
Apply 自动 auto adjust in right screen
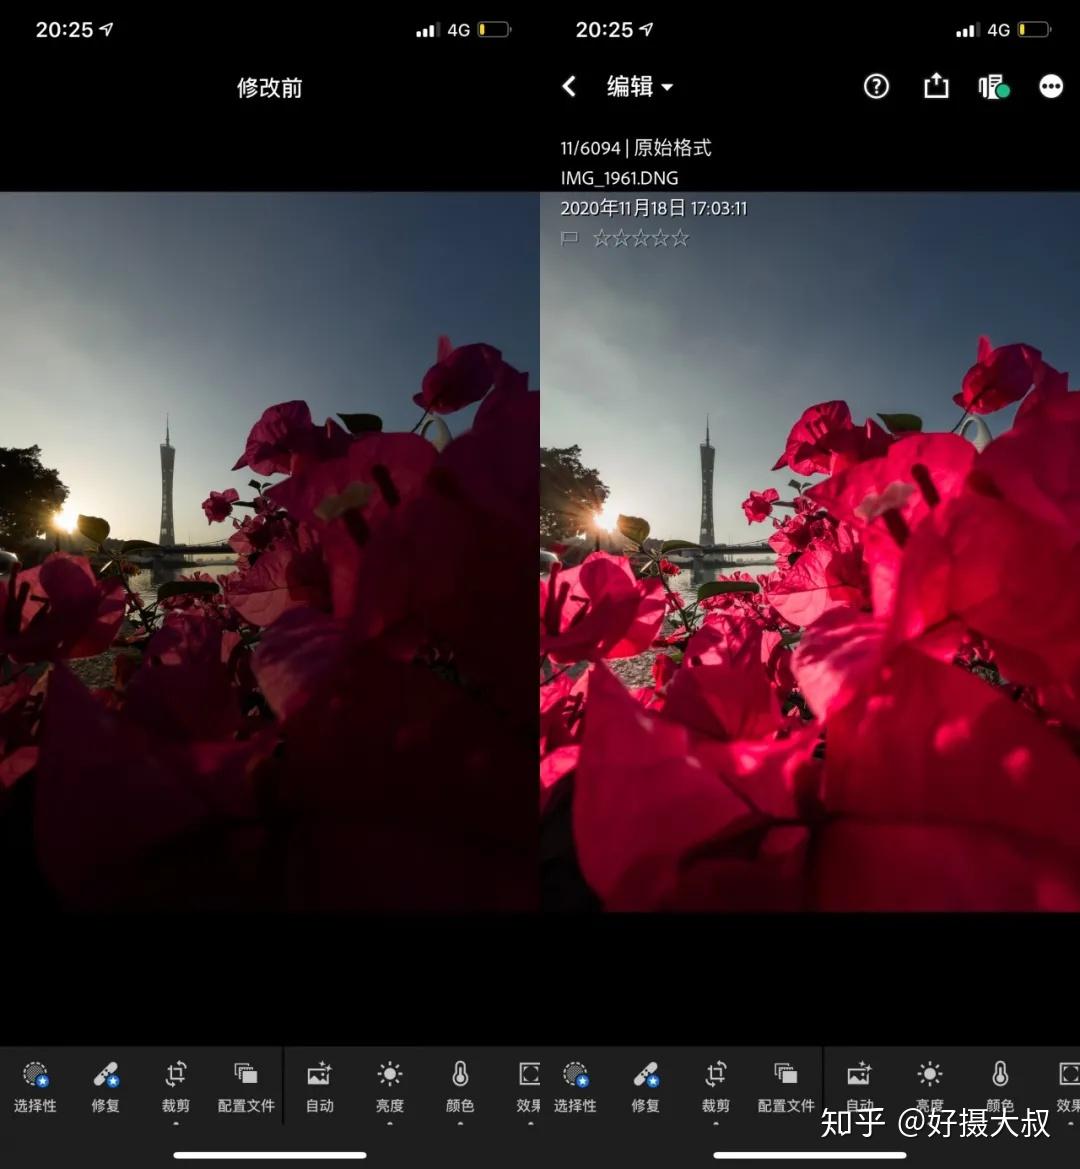point(859,1087)
